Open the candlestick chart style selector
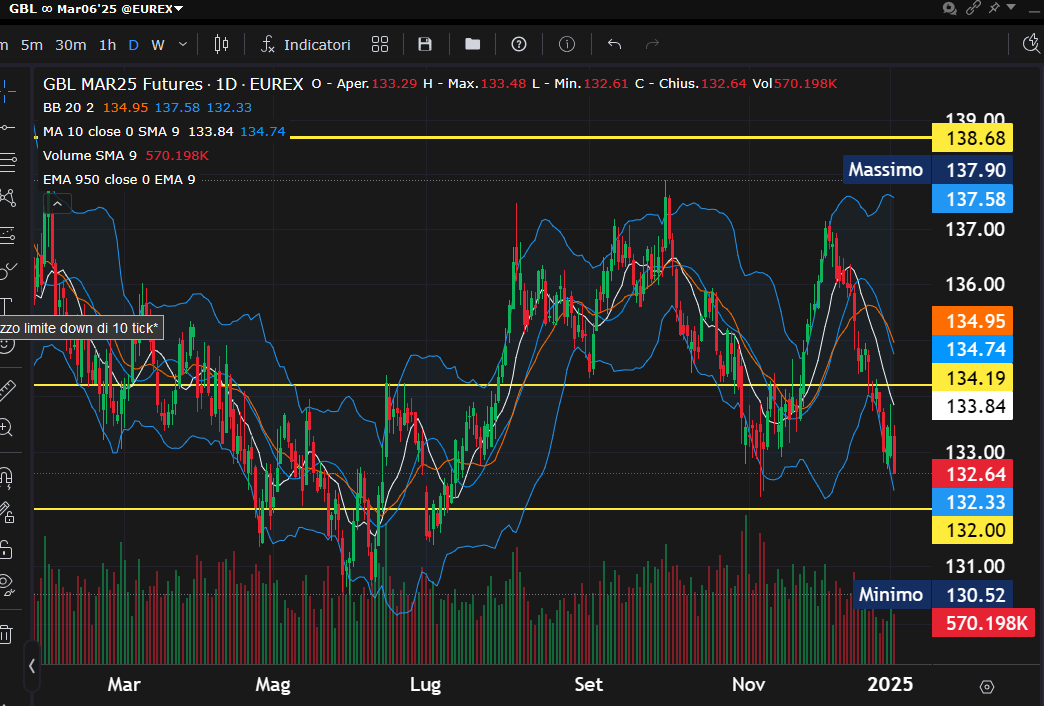The image size is (1044, 706). click(222, 44)
